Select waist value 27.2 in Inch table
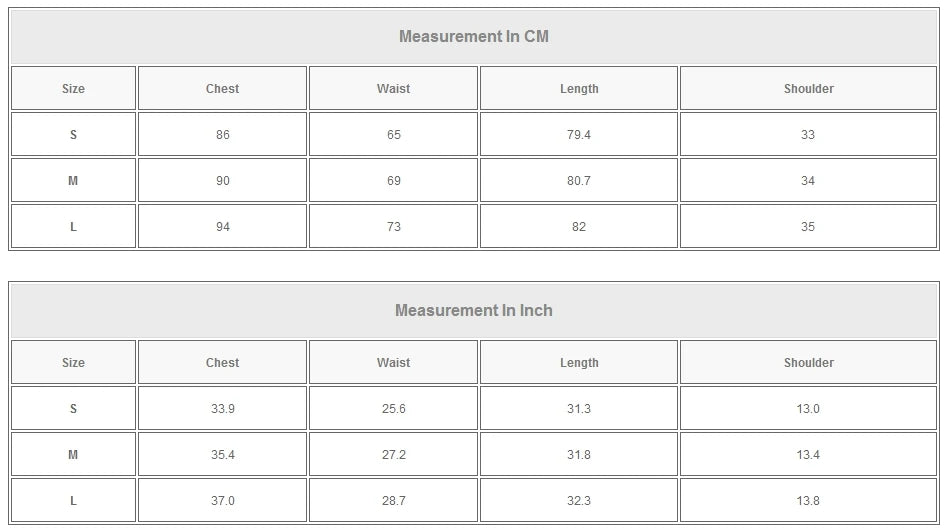The width and height of the screenshot is (950, 531). 393,455
